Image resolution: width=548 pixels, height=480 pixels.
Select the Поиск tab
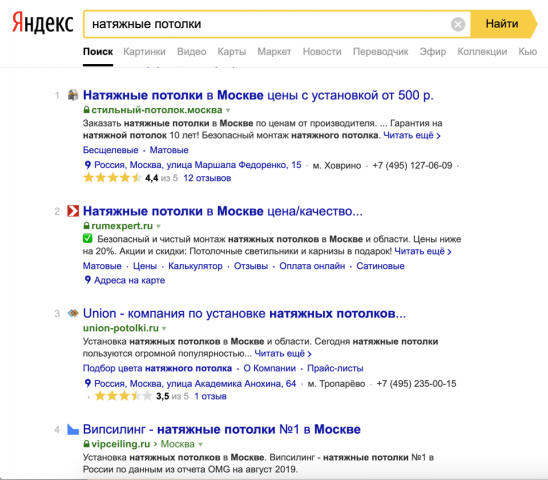pyautogui.click(x=98, y=52)
